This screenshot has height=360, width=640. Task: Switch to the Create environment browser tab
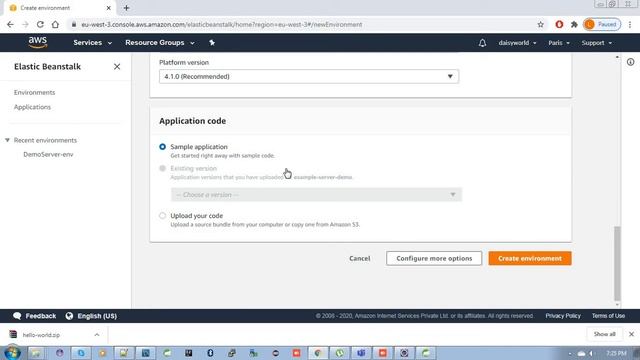point(59,8)
